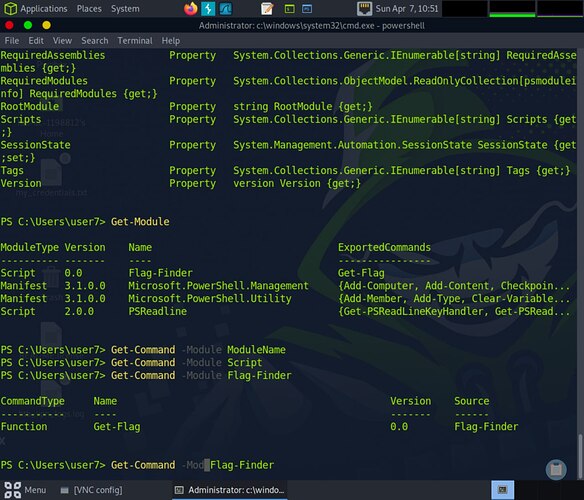Open the Menu launcher in the bottom panel
The image size is (584, 500).
tap(25, 490)
